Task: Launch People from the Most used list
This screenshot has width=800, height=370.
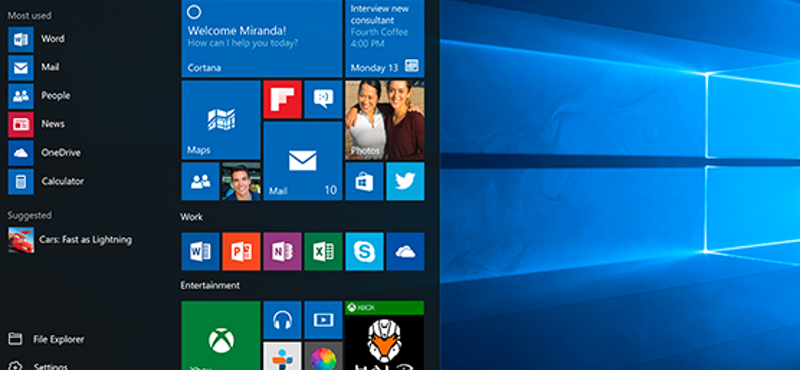Action: click(x=39, y=96)
